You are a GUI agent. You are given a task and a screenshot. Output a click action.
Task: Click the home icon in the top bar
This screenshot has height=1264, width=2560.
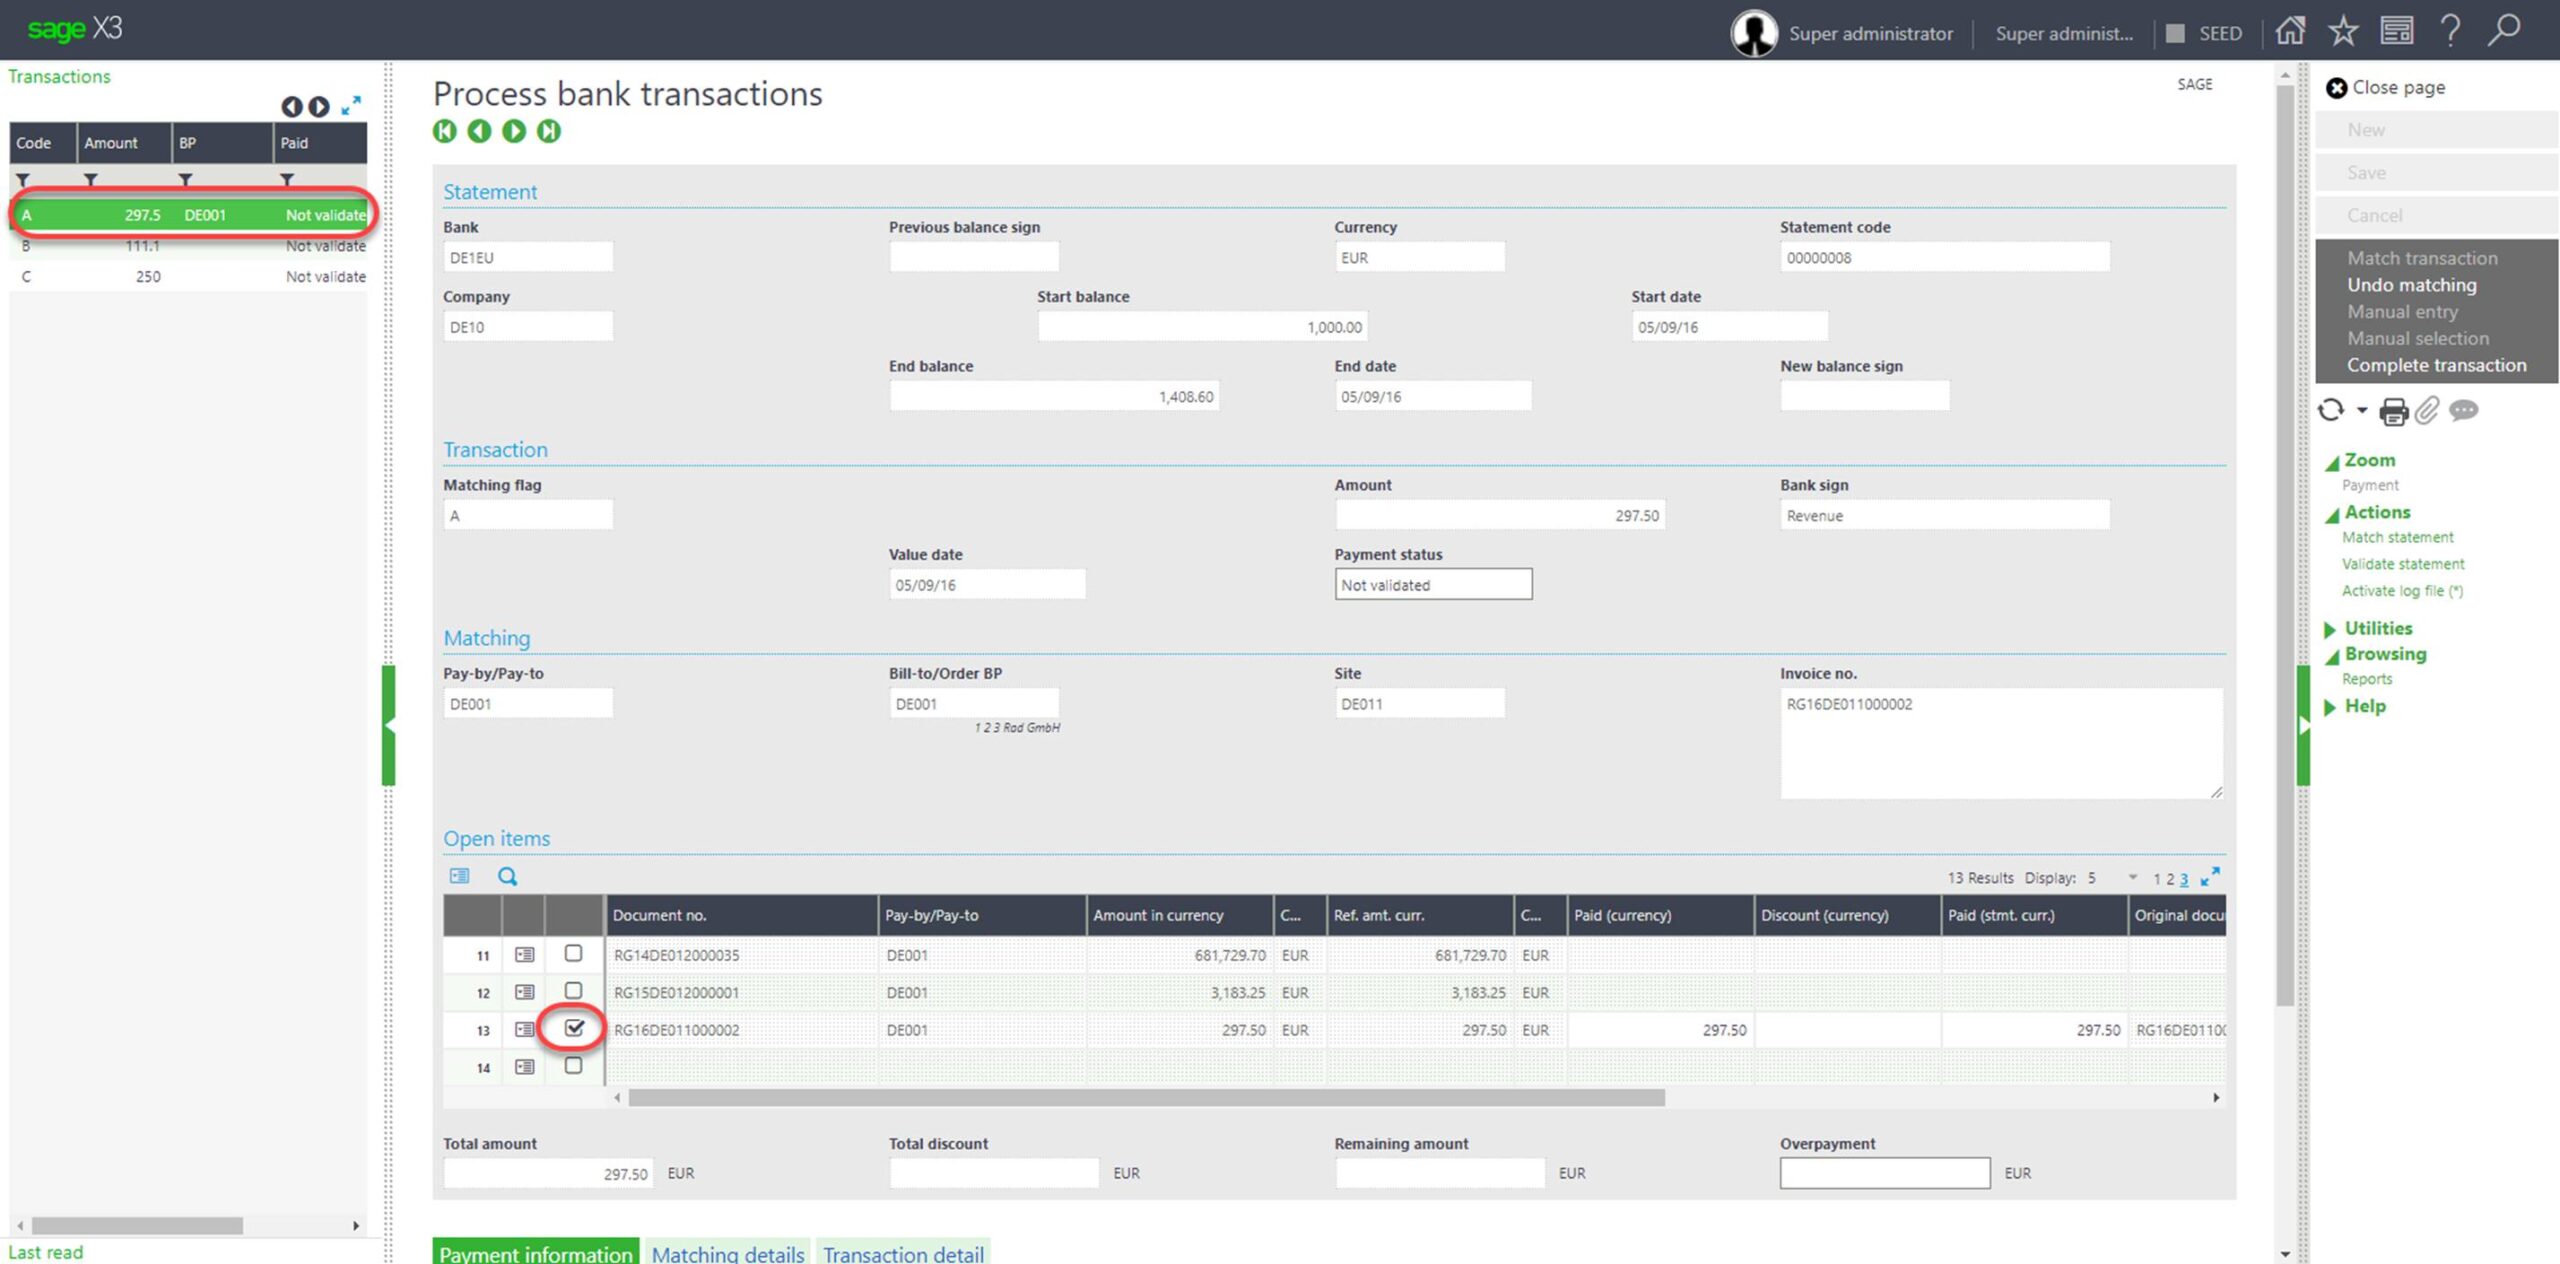2290,31
